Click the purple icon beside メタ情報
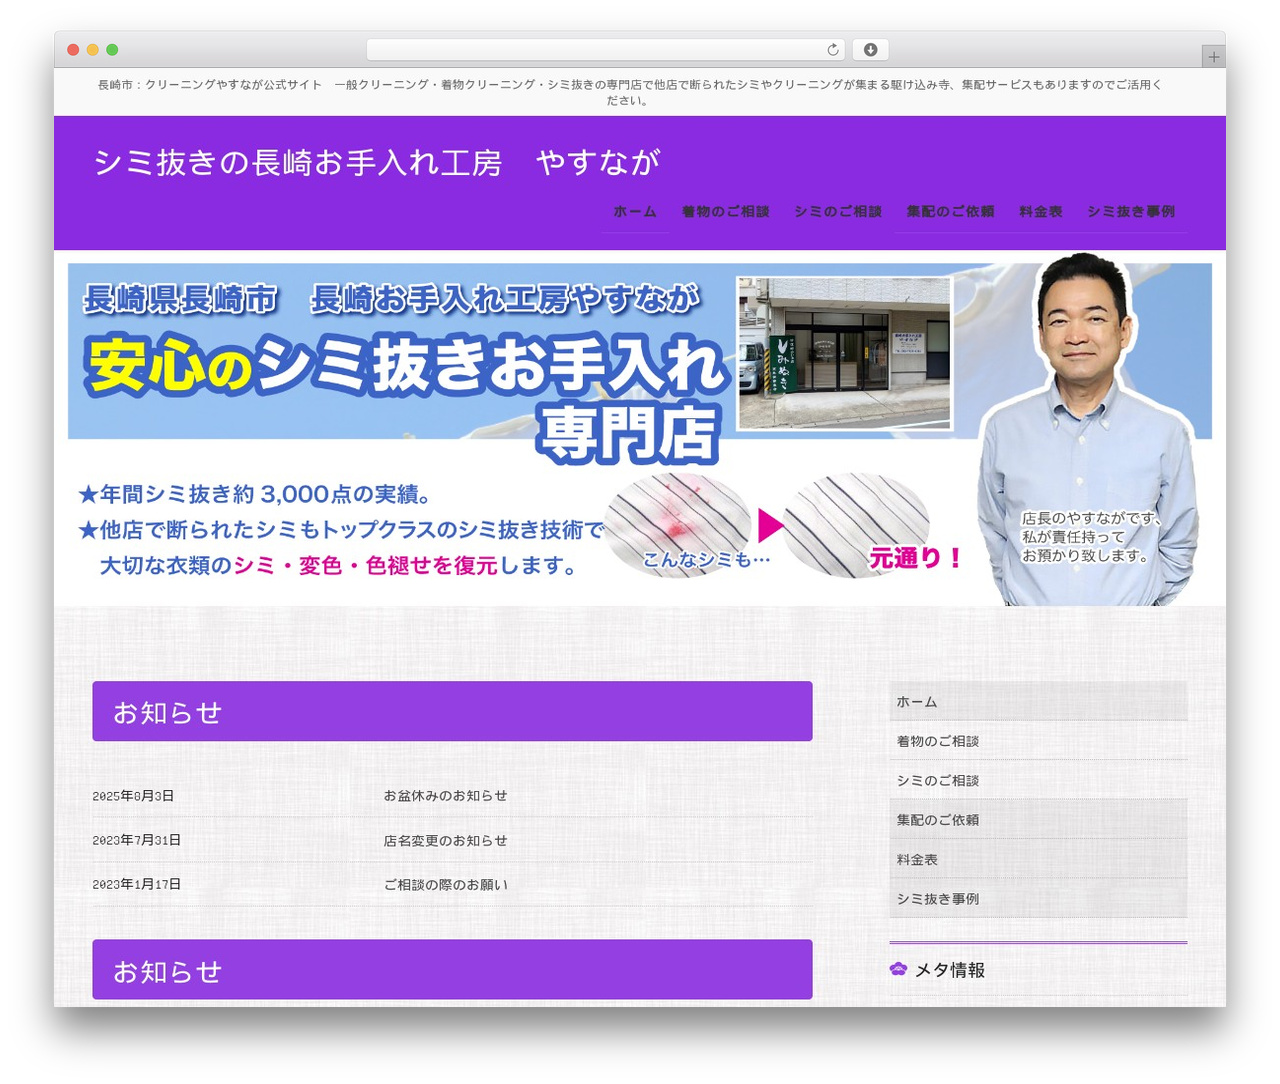Viewport: 1280px width, 1084px height. [898, 969]
